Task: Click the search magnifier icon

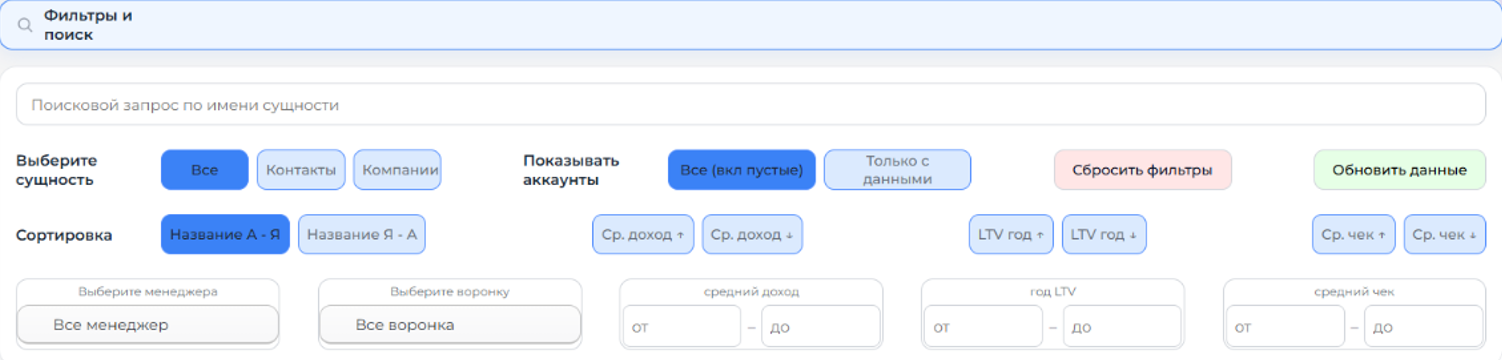Action: click(25, 26)
